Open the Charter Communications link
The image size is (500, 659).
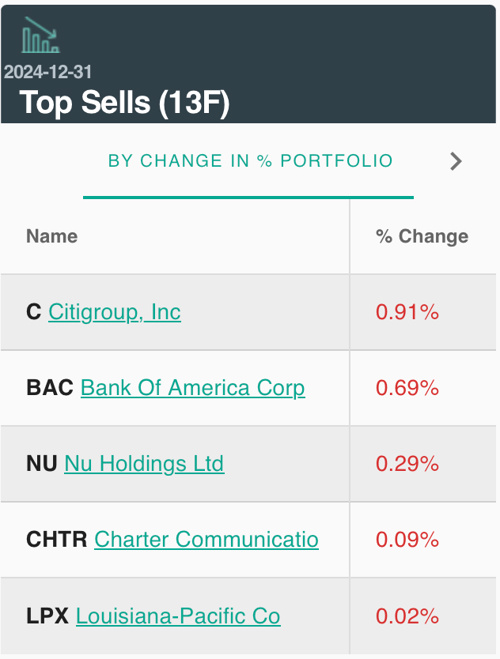click(x=206, y=540)
